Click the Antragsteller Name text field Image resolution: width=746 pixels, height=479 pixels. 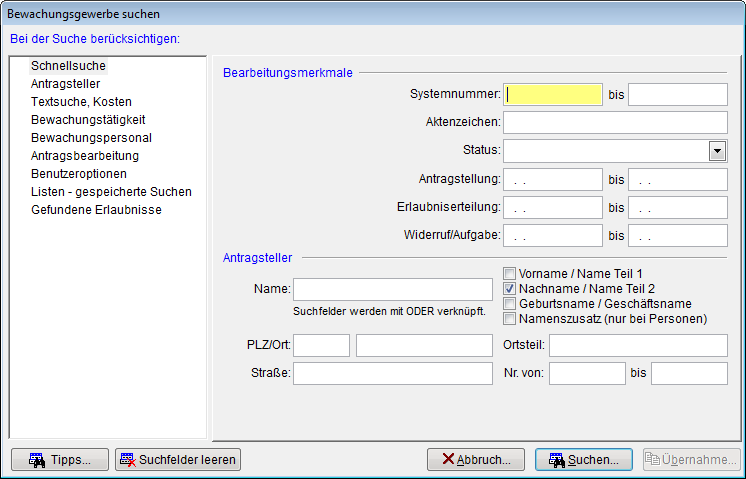coord(392,289)
